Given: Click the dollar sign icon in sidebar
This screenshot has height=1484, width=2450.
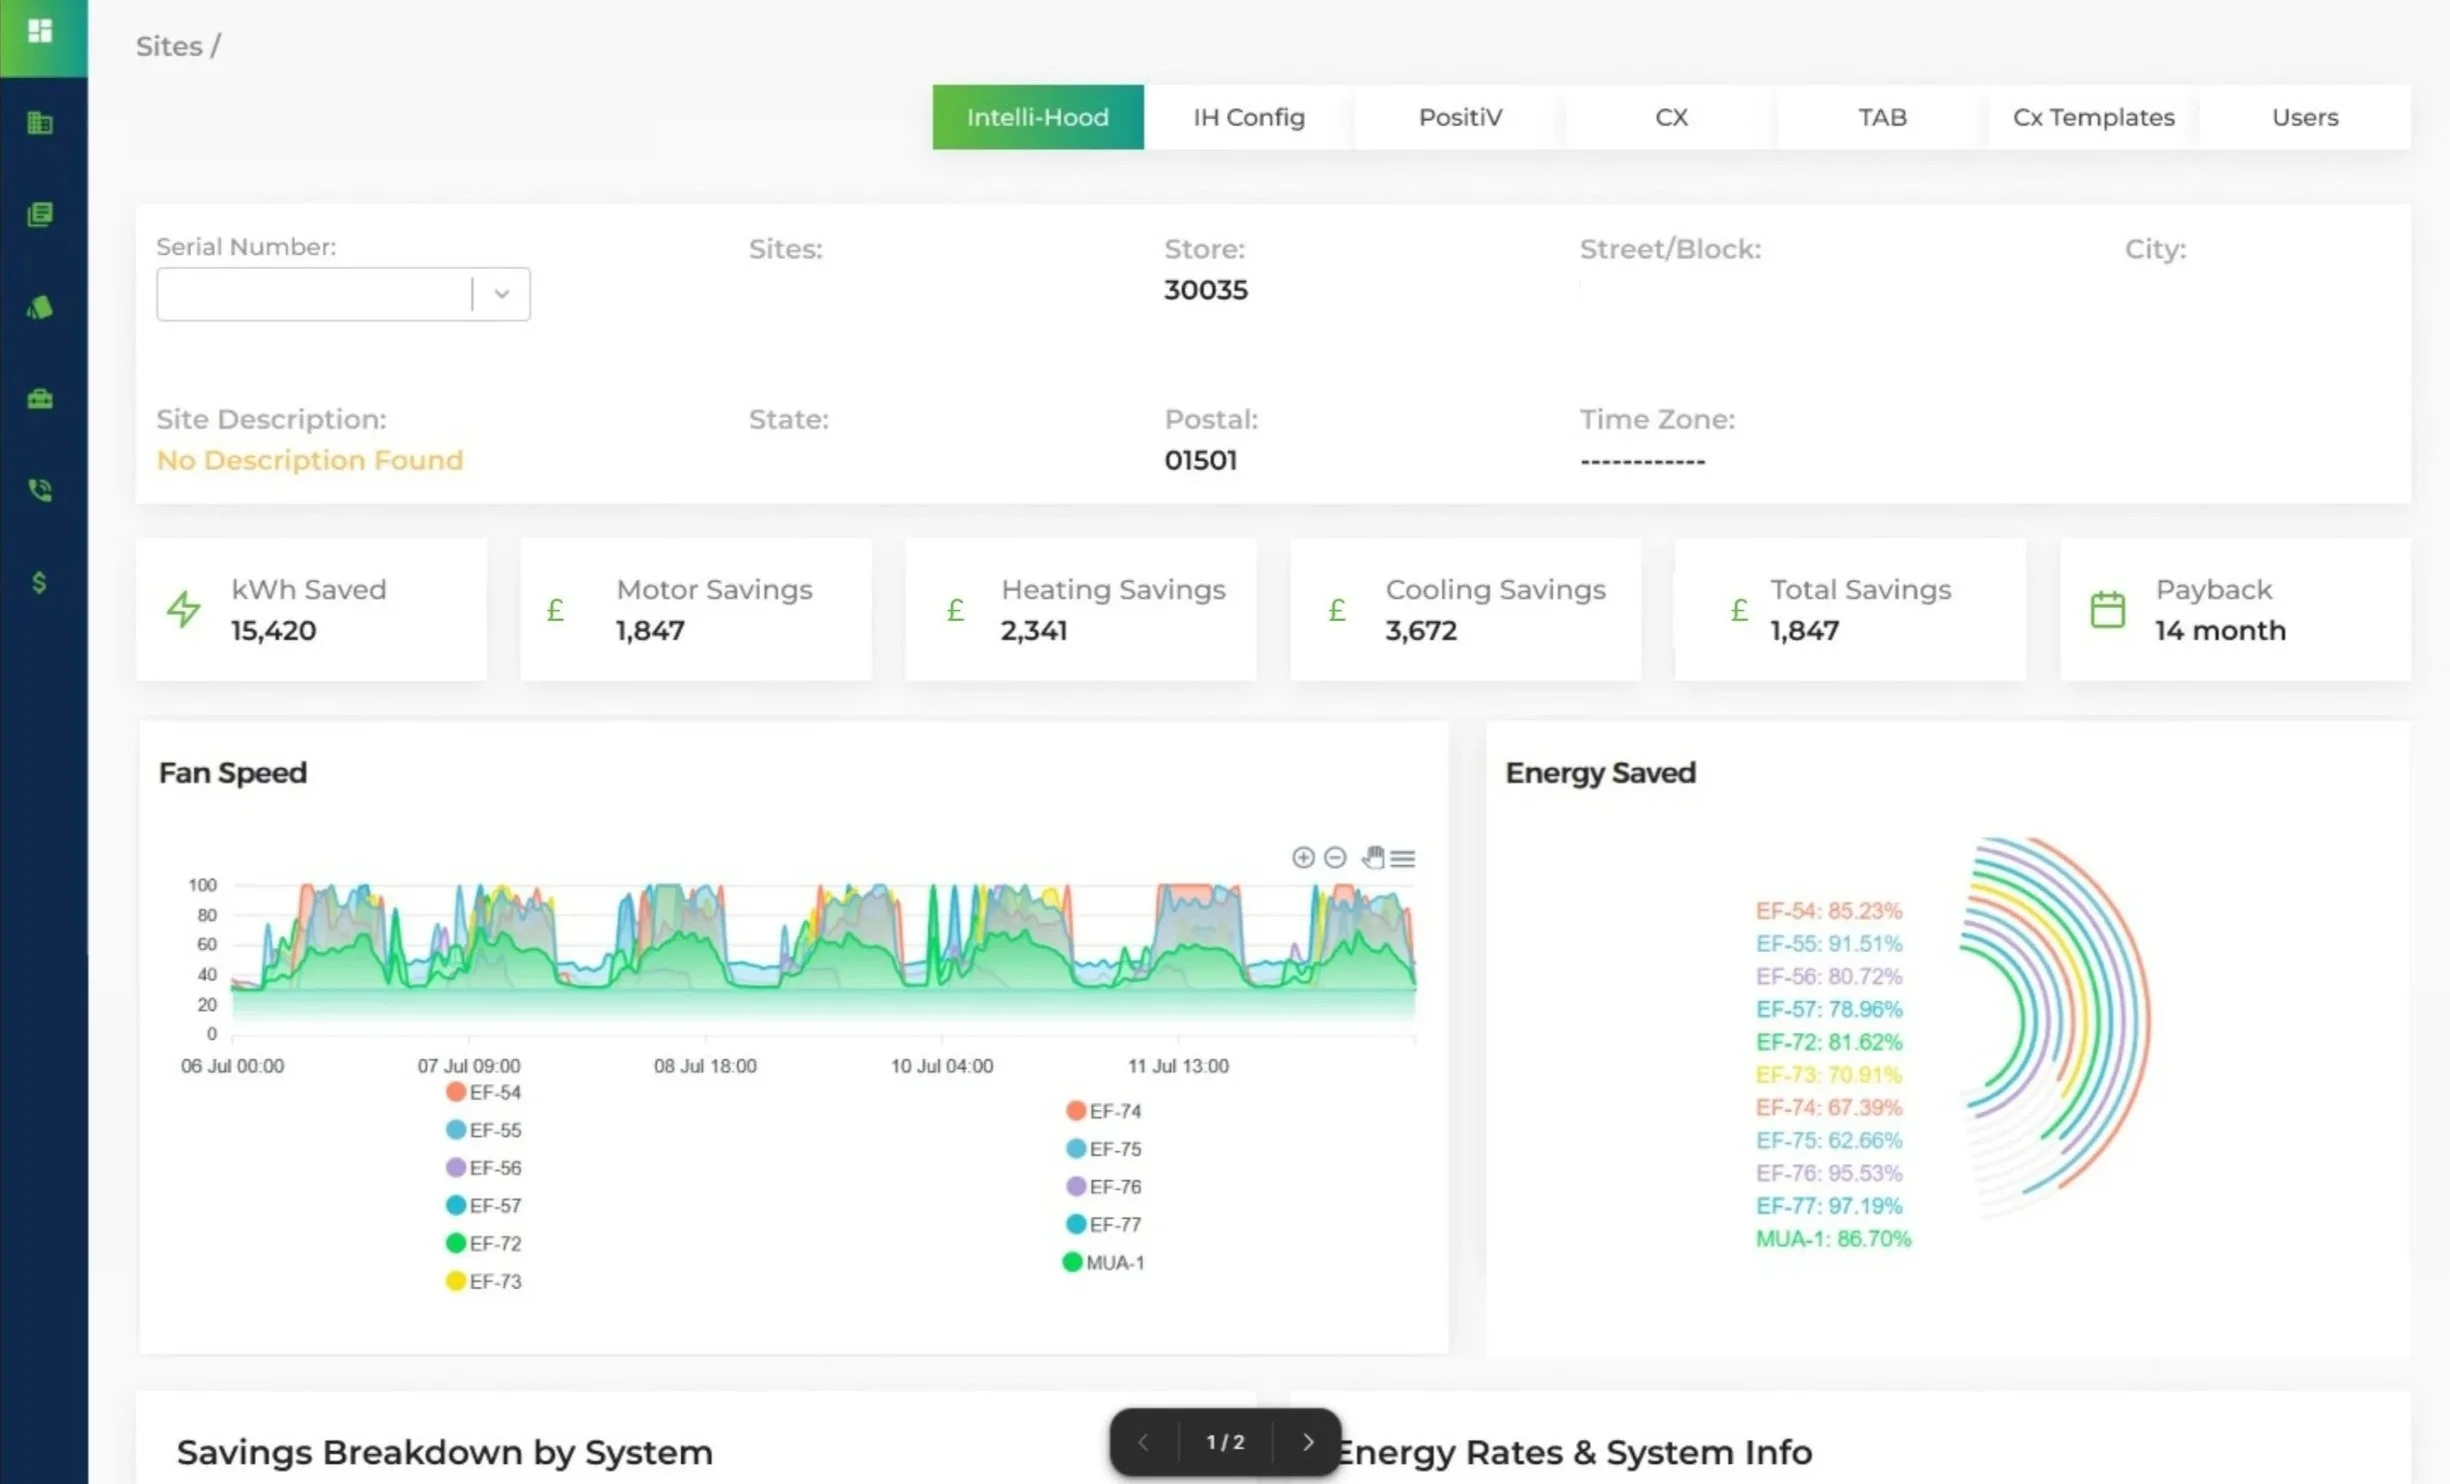Looking at the screenshot, I should coord(40,582).
